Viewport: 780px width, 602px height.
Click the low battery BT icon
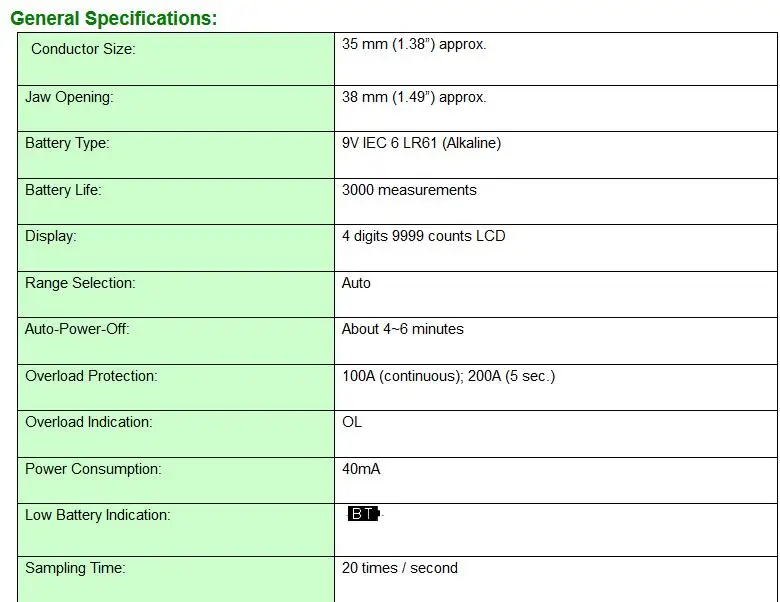point(365,514)
